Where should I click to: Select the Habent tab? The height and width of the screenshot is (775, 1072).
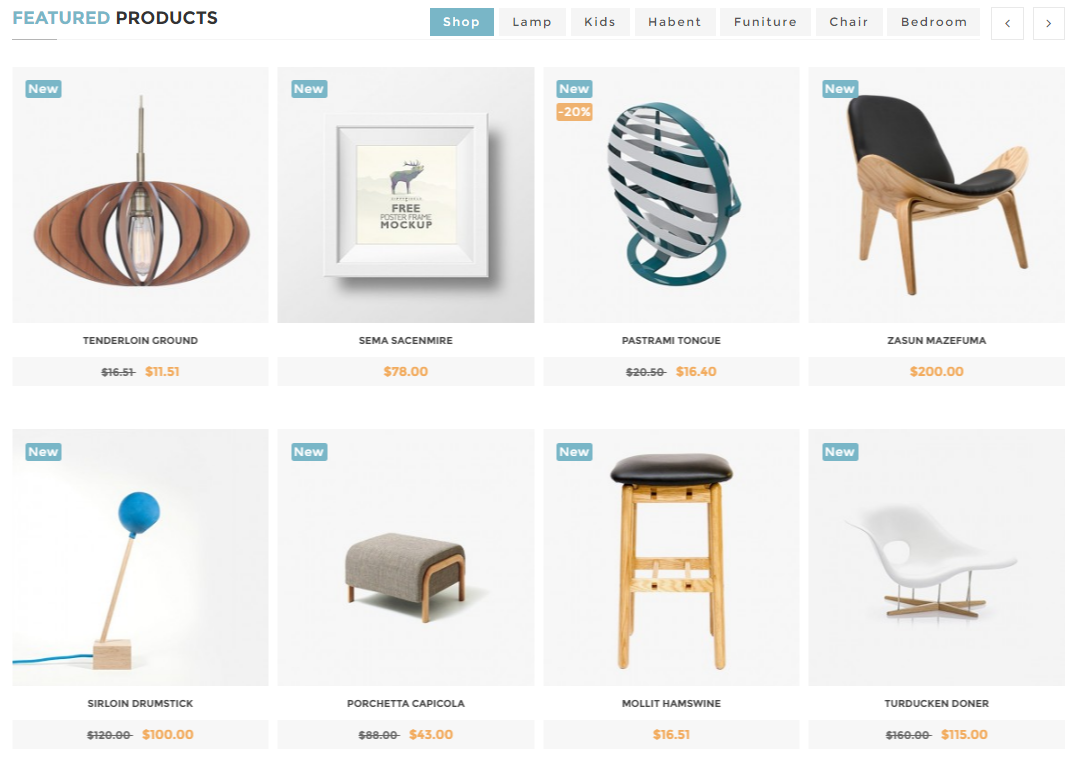click(x=675, y=22)
